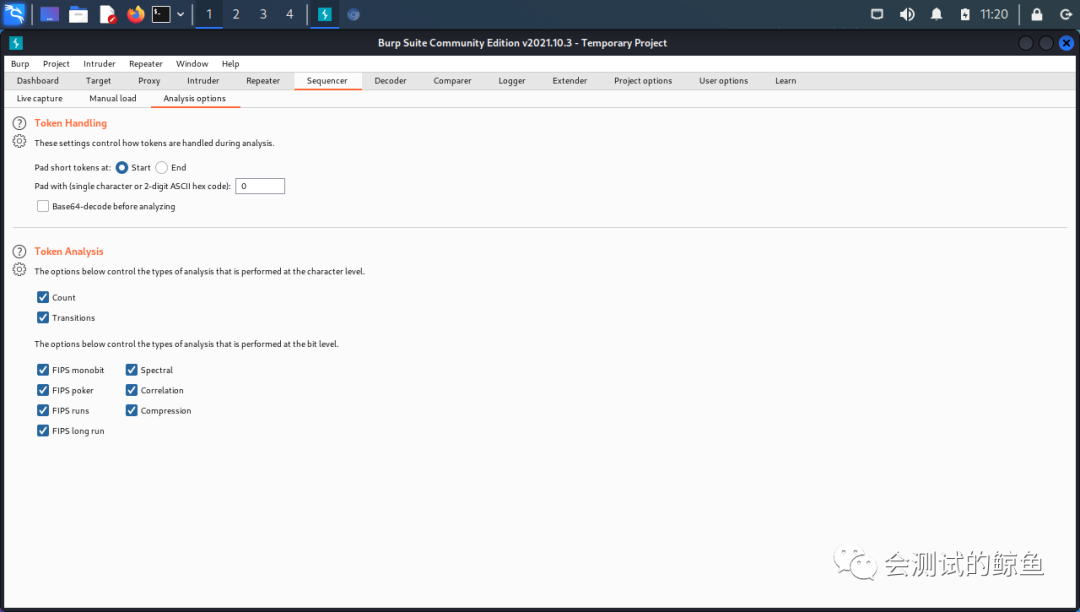
Task: Open the volume control in tray
Action: click(906, 14)
